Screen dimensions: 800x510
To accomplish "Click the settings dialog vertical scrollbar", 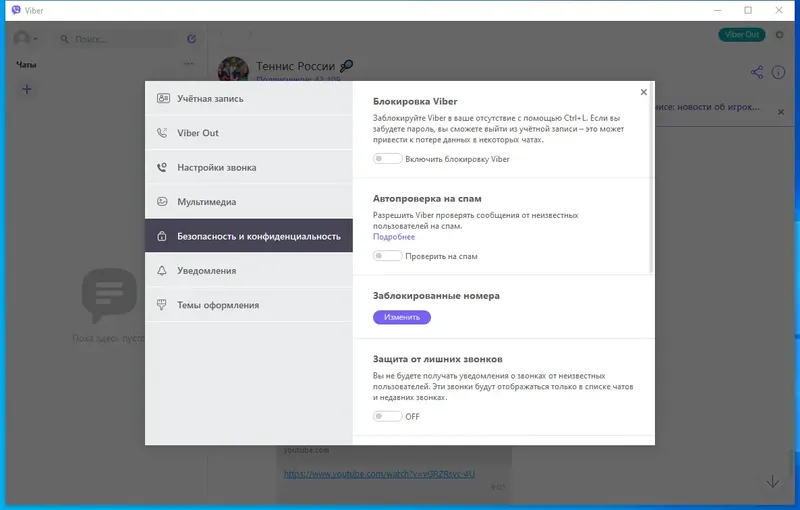I will pos(651,178).
